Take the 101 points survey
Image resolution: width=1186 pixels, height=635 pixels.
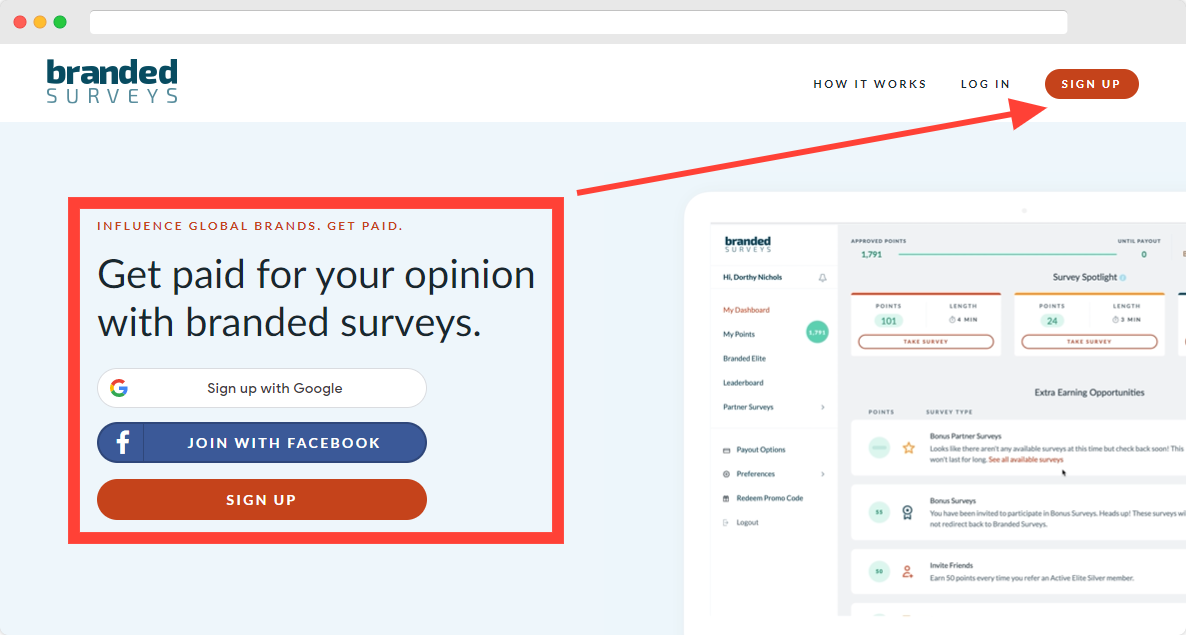[x=925, y=342]
